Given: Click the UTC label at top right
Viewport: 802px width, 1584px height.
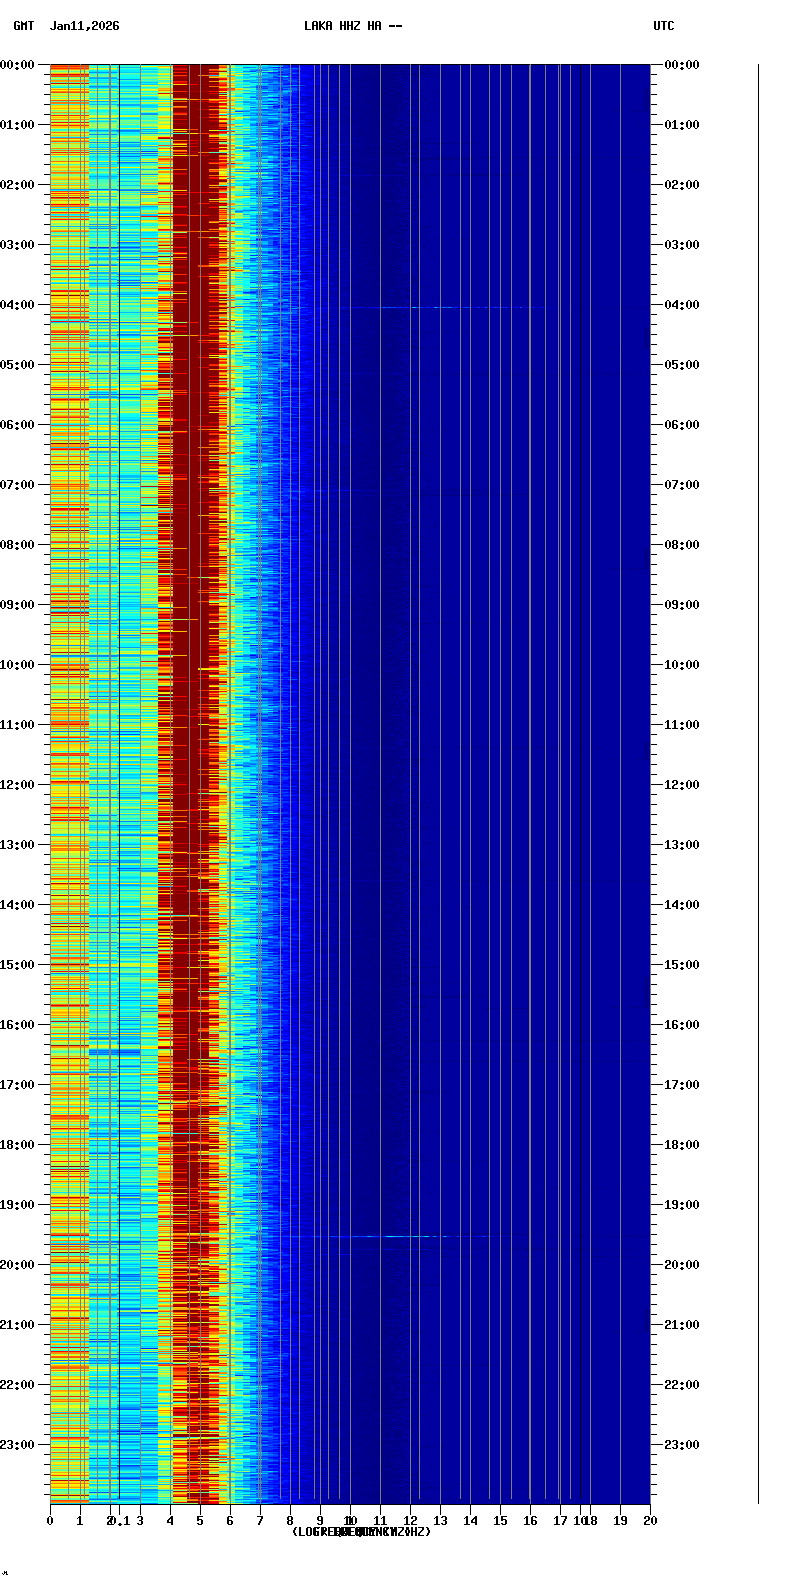Looking at the screenshot, I should (x=663, y=26).
